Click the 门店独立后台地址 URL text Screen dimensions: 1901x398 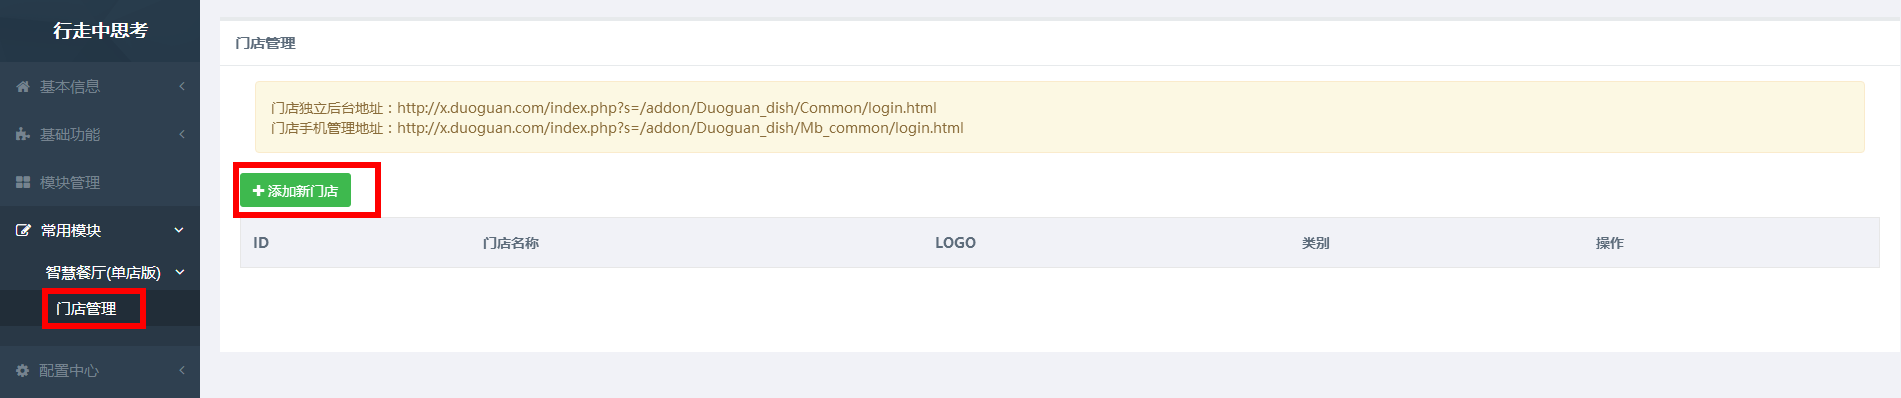[667, 108]
